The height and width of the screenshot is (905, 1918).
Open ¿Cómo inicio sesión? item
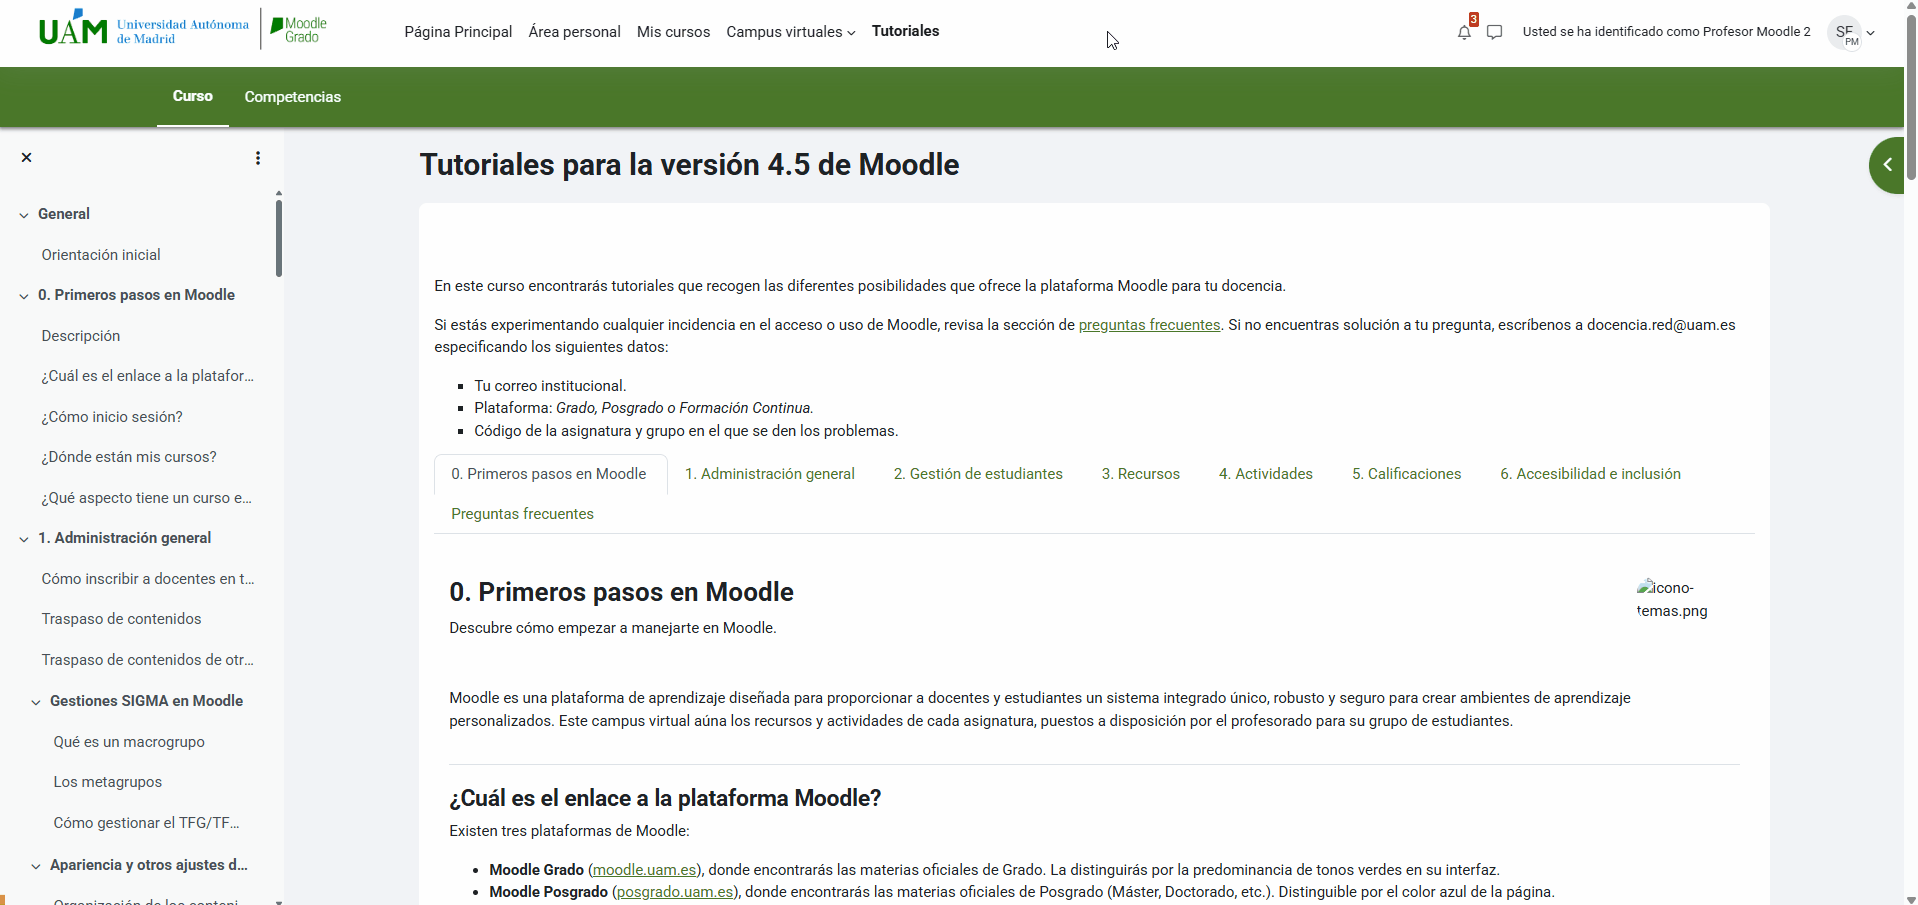point(112,417)
